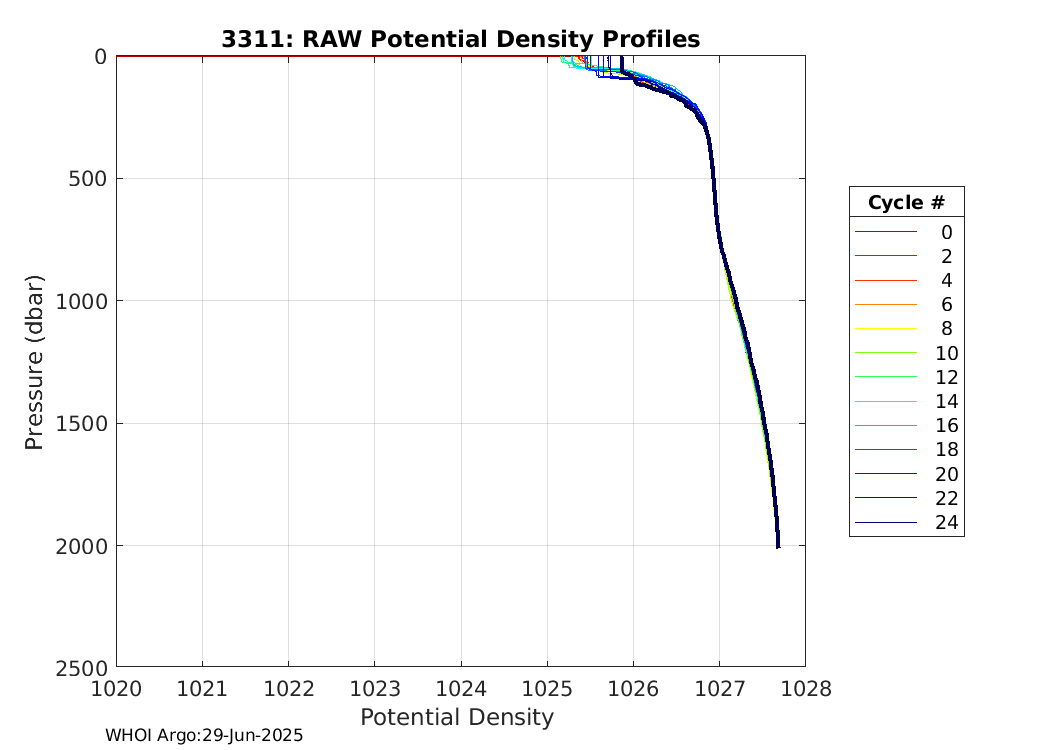This screenshot has height=750, width=1050.
Task: Click the 1020 x-axis tick label
Action: [x=117, y=688]
